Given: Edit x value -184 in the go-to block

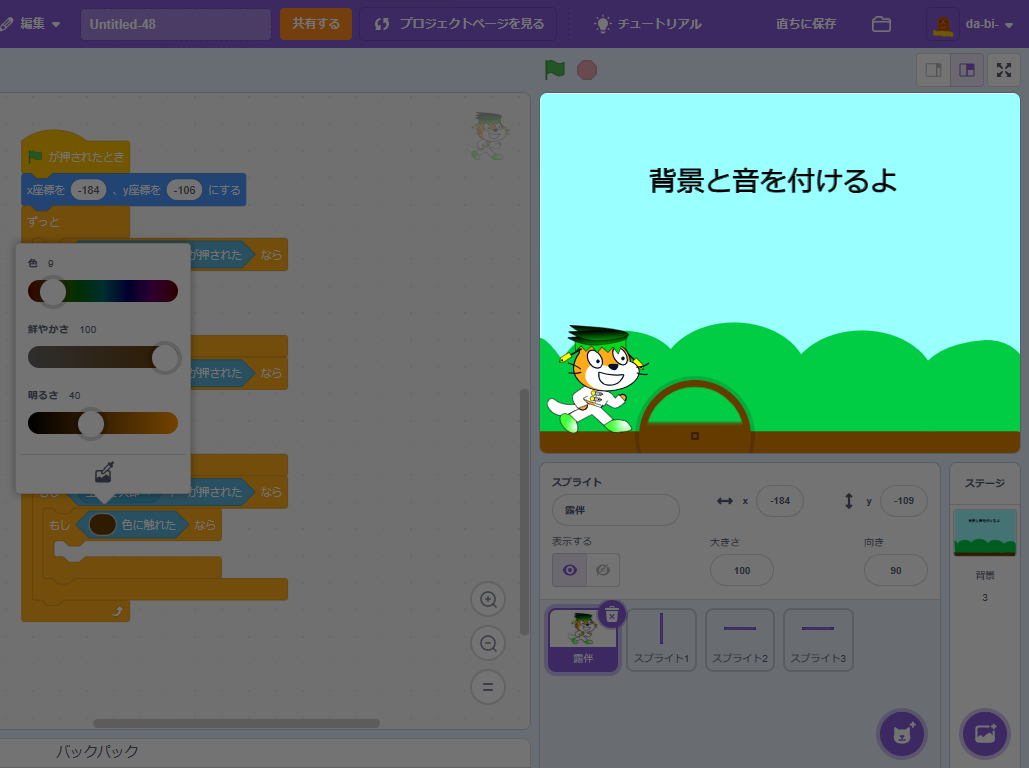Looking at the screenshot, I should pyautogui.click(x=89, y=190).
